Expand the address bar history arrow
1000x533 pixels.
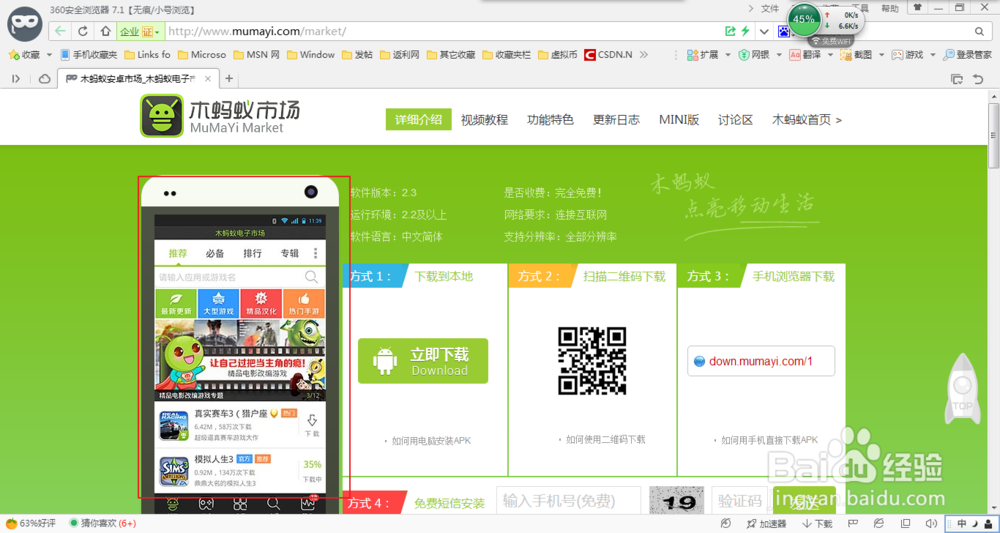pyautogui.click(x=763, y=31)
